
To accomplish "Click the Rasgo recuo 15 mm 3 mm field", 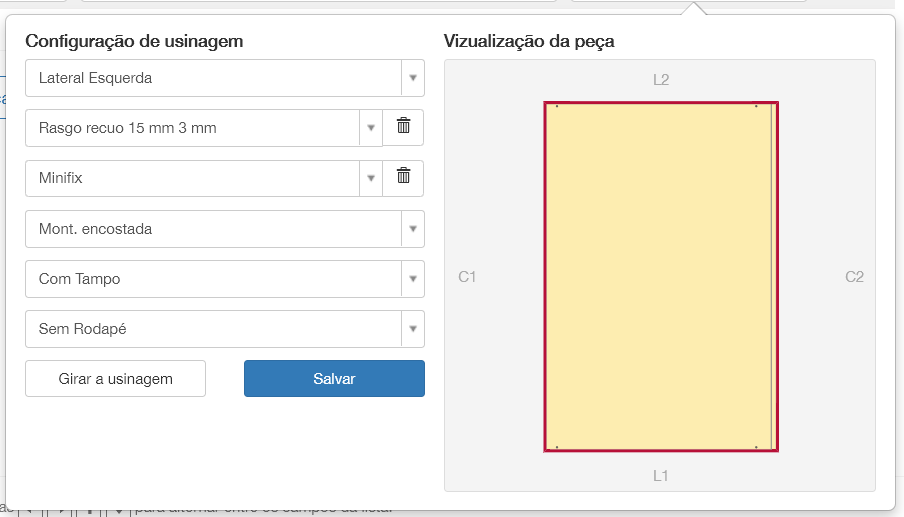I will (x=192, y=128).
